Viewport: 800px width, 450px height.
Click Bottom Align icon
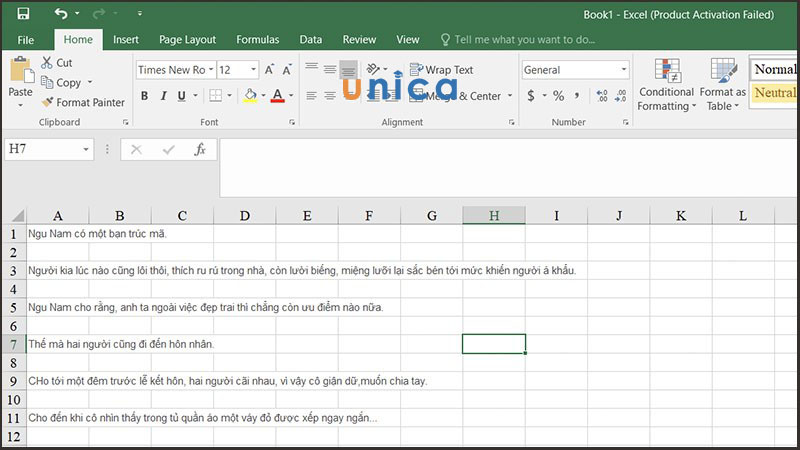click(348, 69)
